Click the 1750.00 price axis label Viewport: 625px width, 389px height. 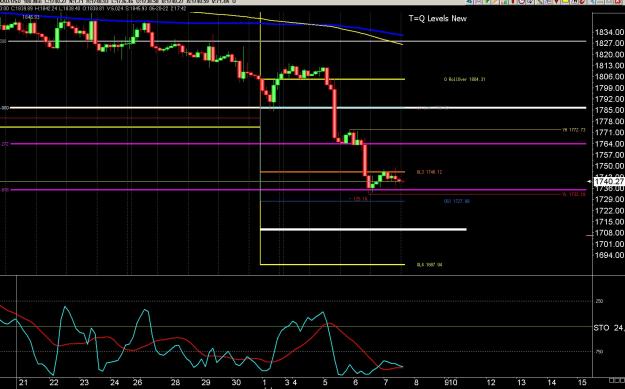point(609,166)
